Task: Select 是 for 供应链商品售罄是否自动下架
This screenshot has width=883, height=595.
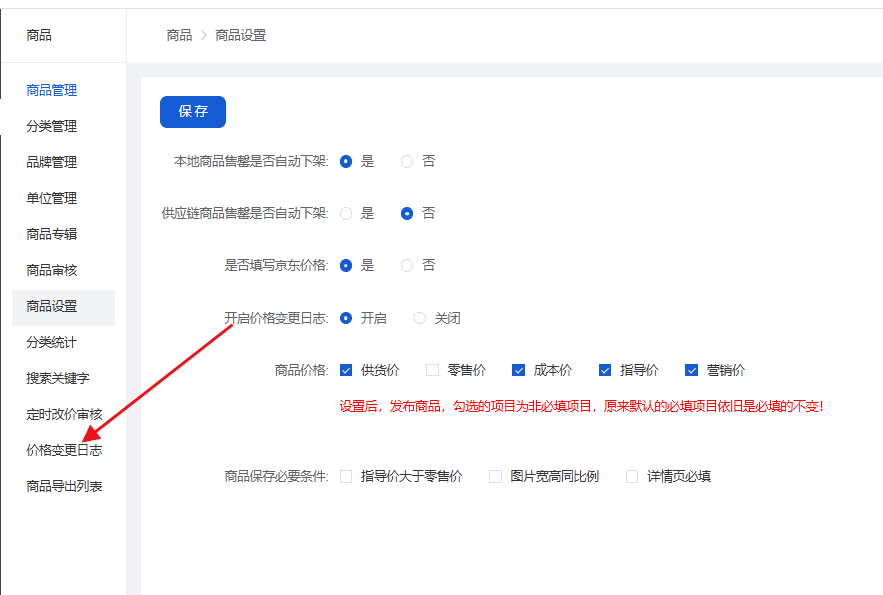Action: [346, 213]
